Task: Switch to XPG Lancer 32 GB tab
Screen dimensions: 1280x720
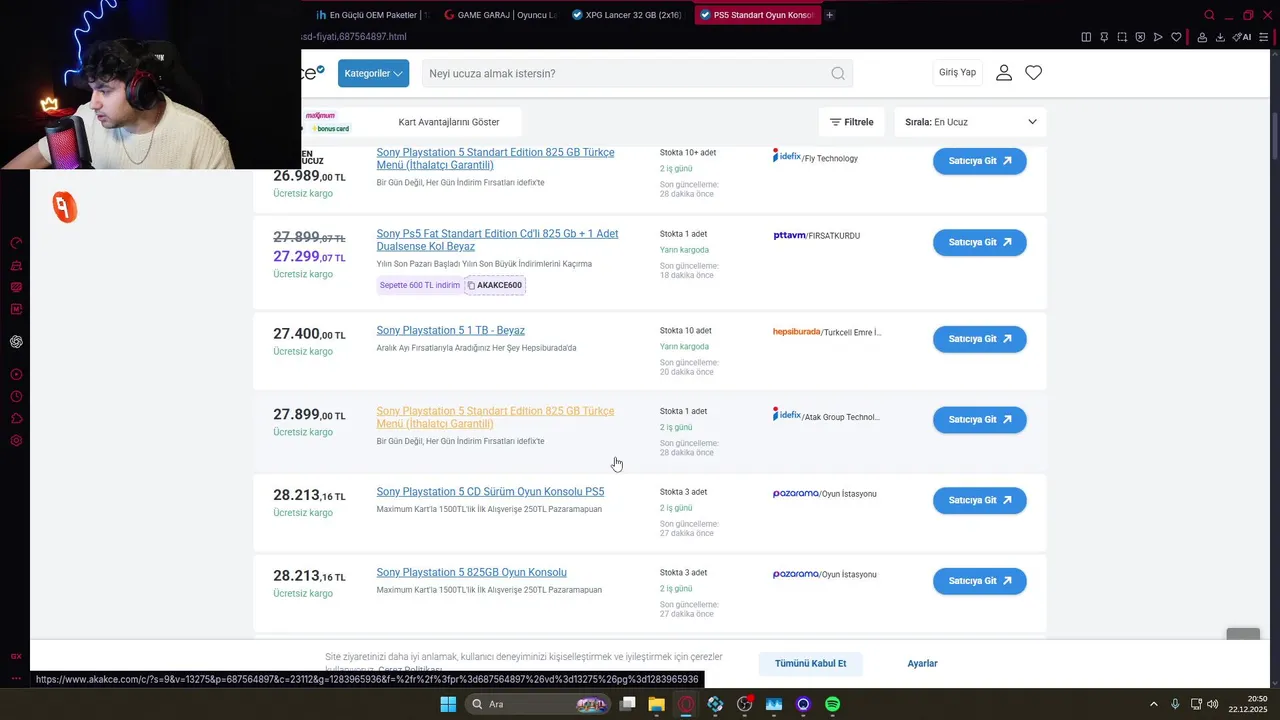Action: point(628,15)
